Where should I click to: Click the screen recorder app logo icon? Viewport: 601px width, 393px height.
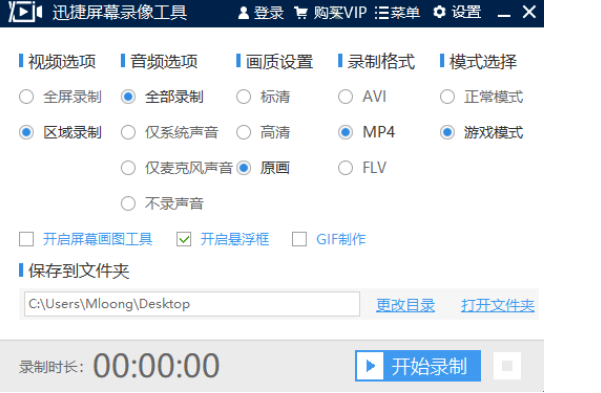25,12
